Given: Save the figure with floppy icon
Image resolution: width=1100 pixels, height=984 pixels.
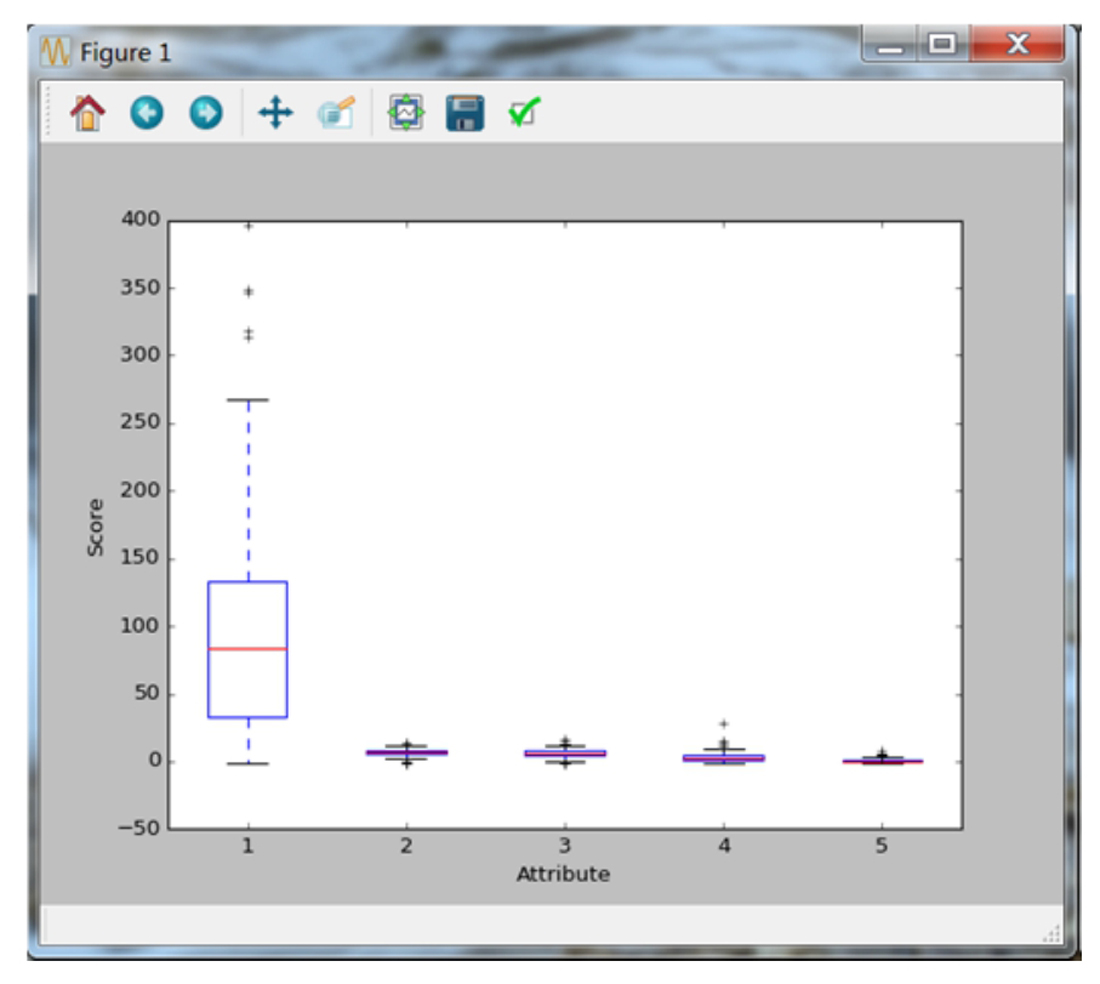Looking at the screenshot, I should click(465, 113).
